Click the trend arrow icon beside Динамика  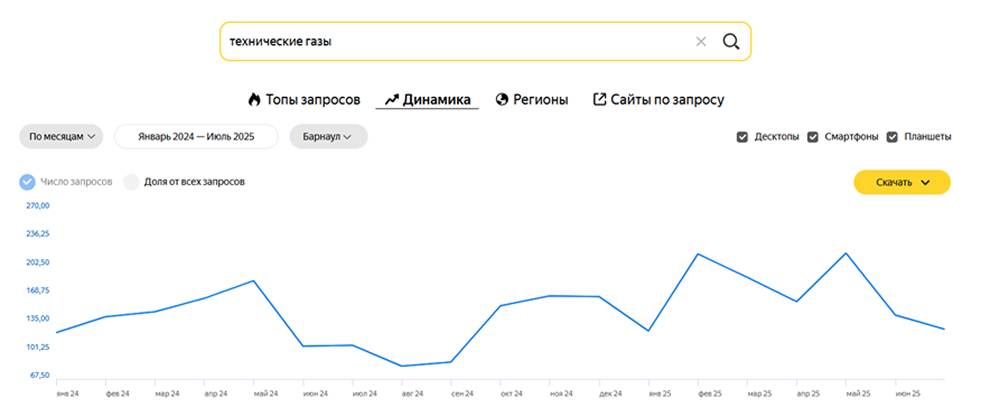(391, 100)
